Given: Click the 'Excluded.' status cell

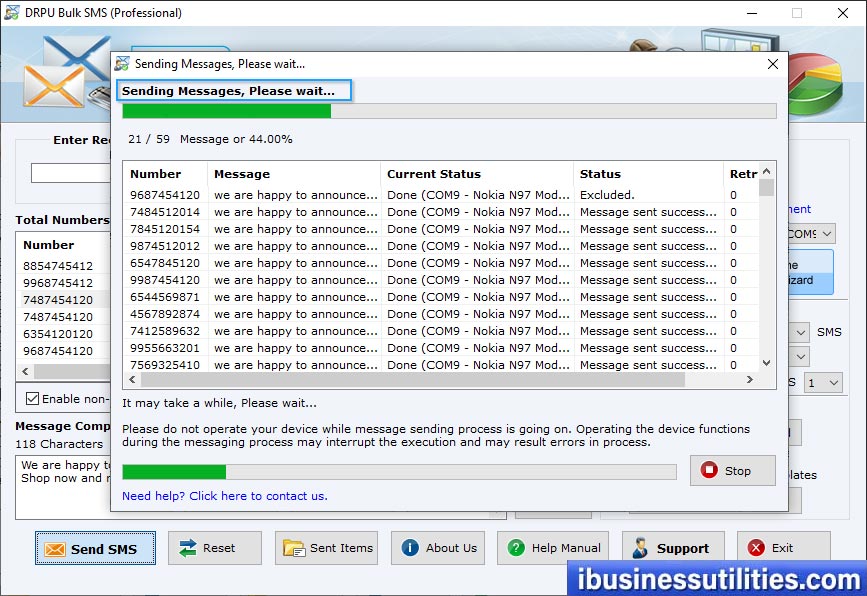Looking at the screenshot, I should [607, 195].
